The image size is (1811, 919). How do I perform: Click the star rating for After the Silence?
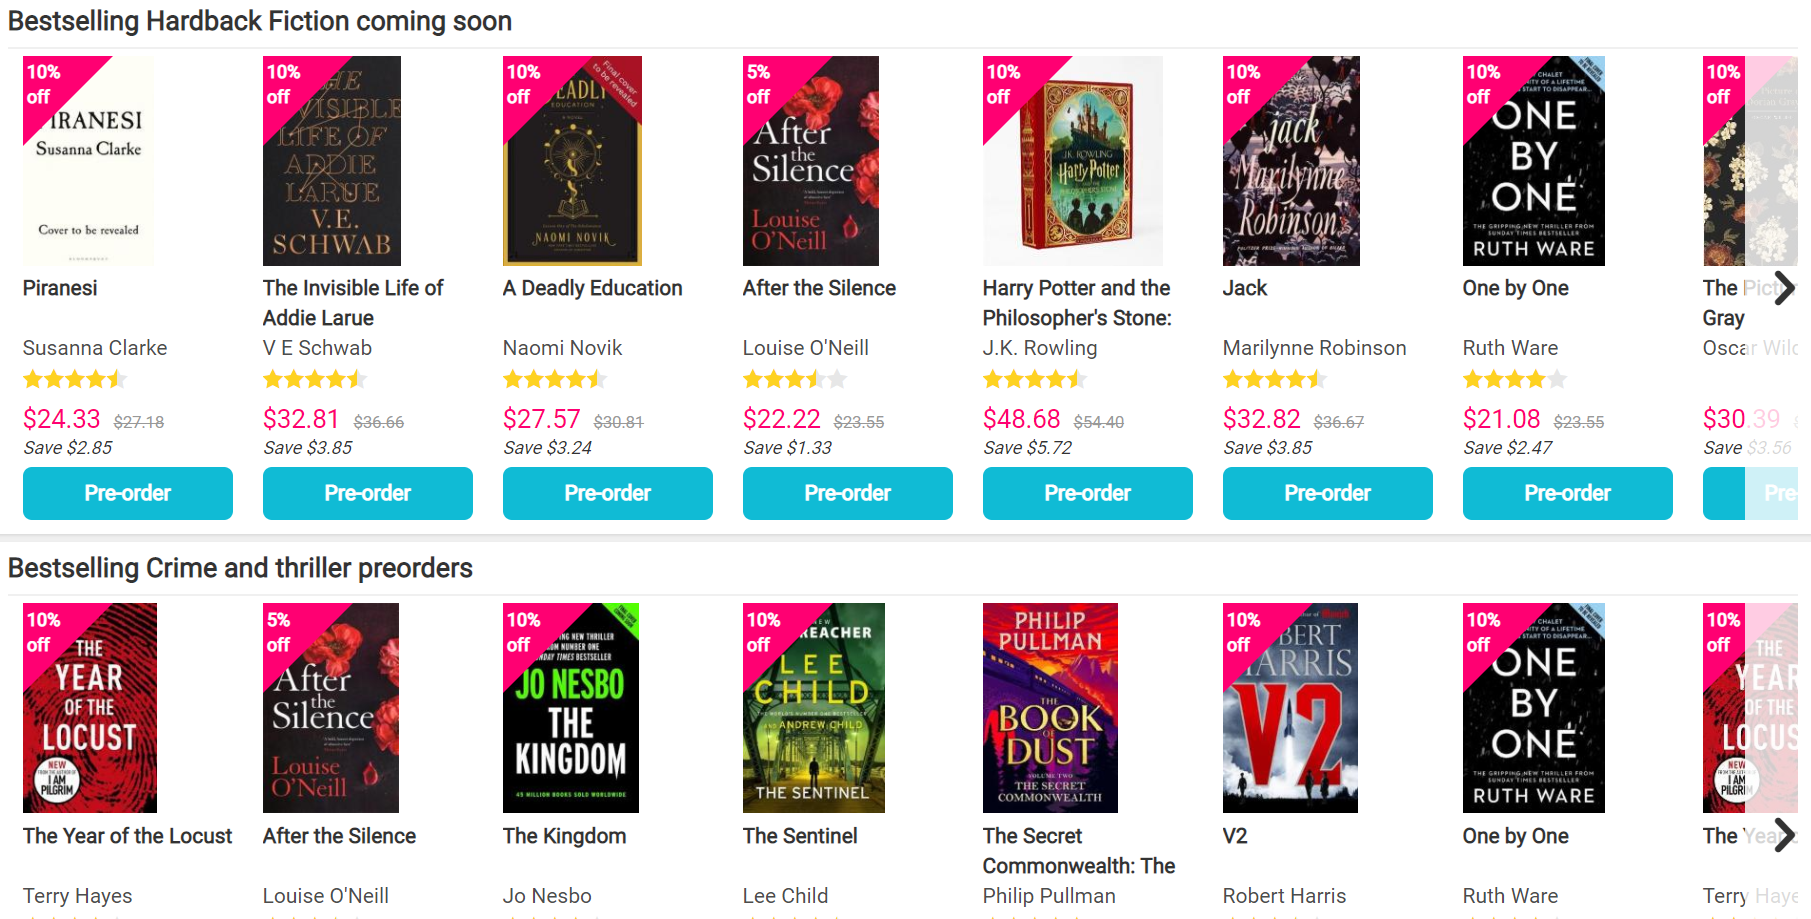[795, 379]
